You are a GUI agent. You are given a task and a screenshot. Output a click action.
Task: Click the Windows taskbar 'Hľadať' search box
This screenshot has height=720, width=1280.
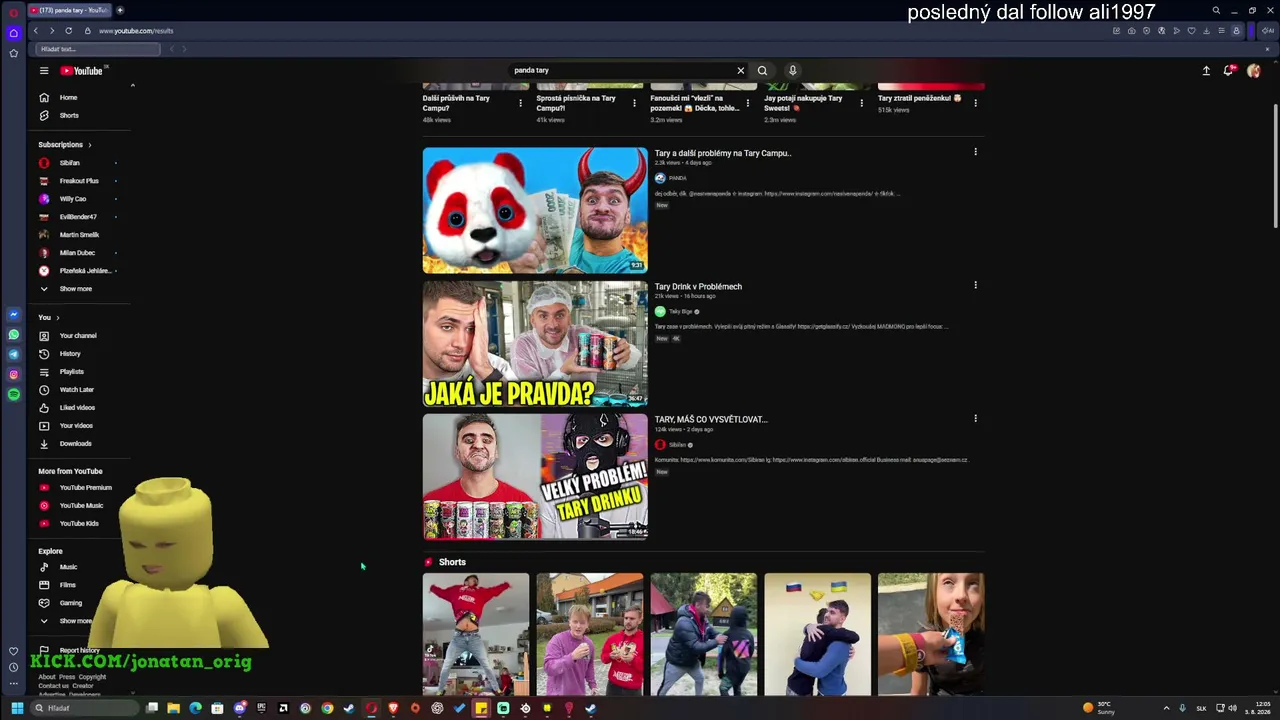coord(85,708)
